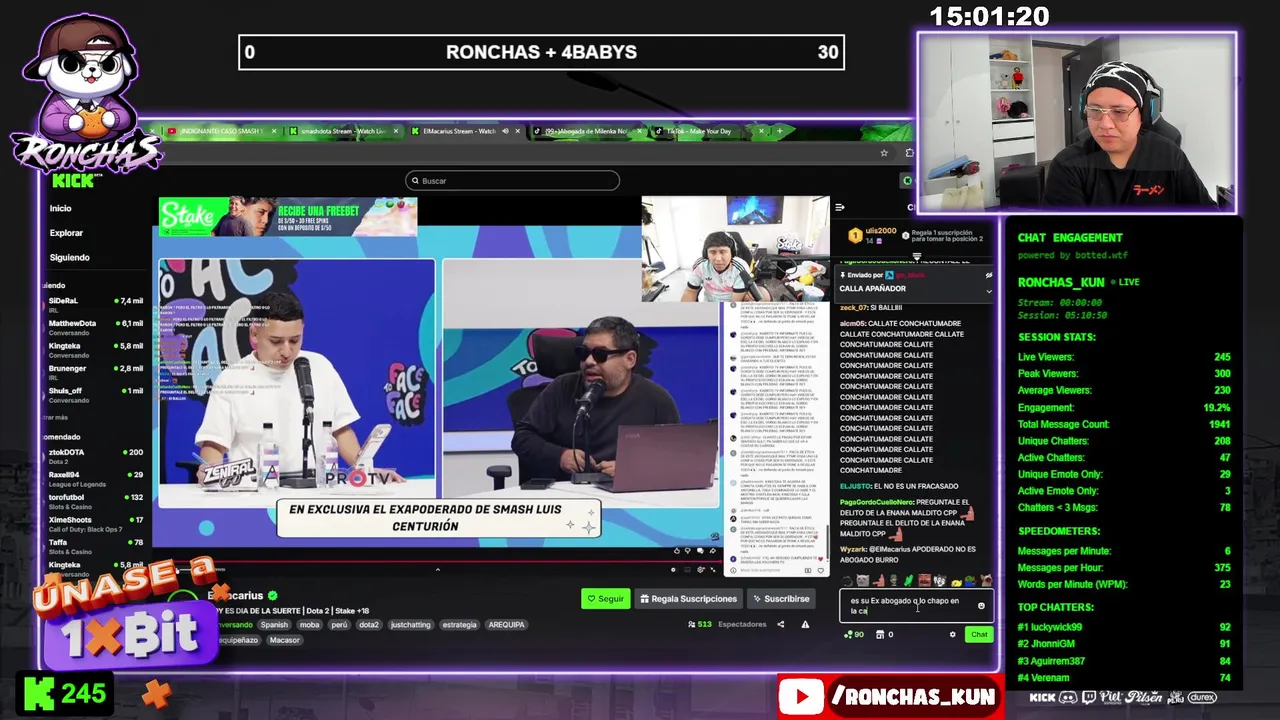This screenshot has width=1280, height=720.
Task: Open channel points balance showing 90
Action: point(854,634)
